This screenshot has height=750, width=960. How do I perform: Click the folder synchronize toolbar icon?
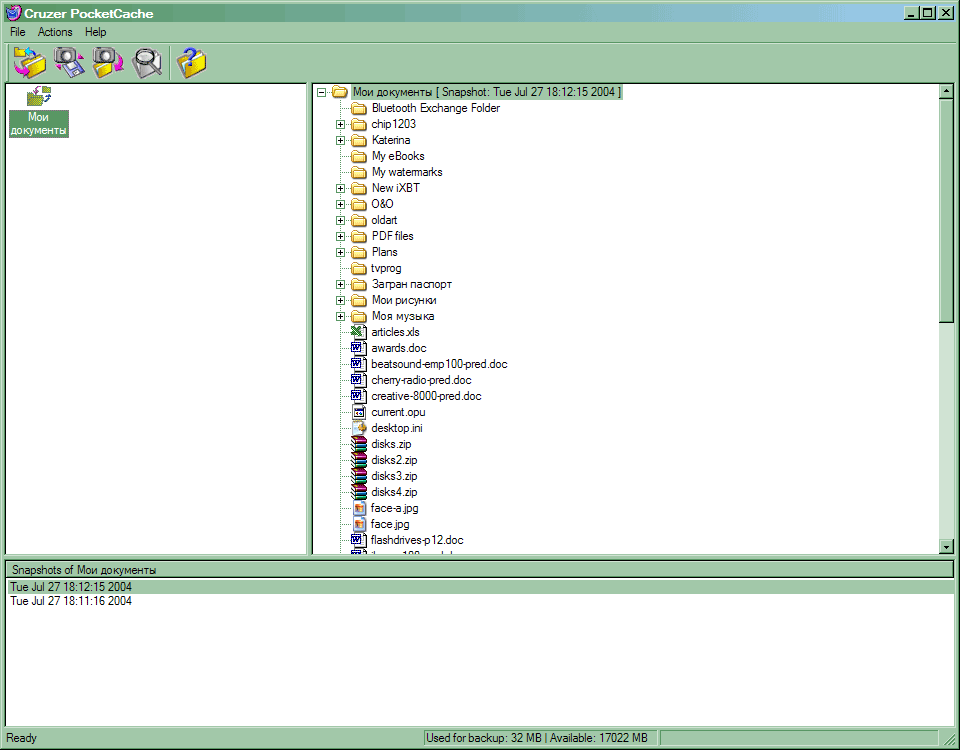coord(30,62)
